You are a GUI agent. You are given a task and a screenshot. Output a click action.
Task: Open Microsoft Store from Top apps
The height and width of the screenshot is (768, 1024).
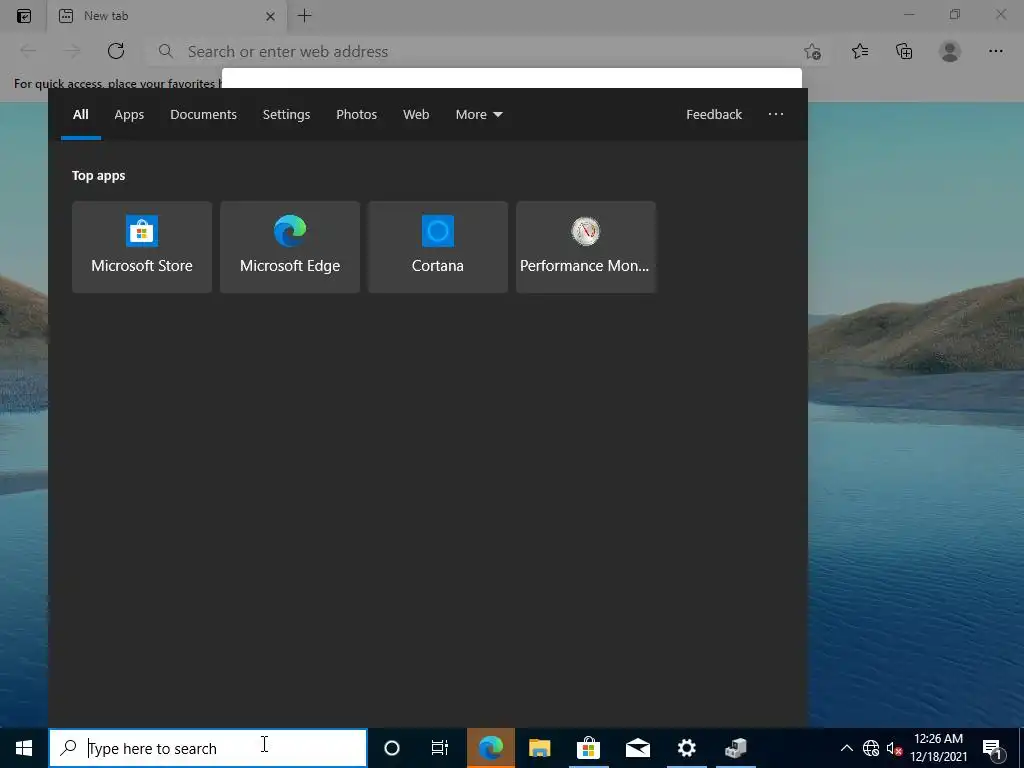coord(142,247)
